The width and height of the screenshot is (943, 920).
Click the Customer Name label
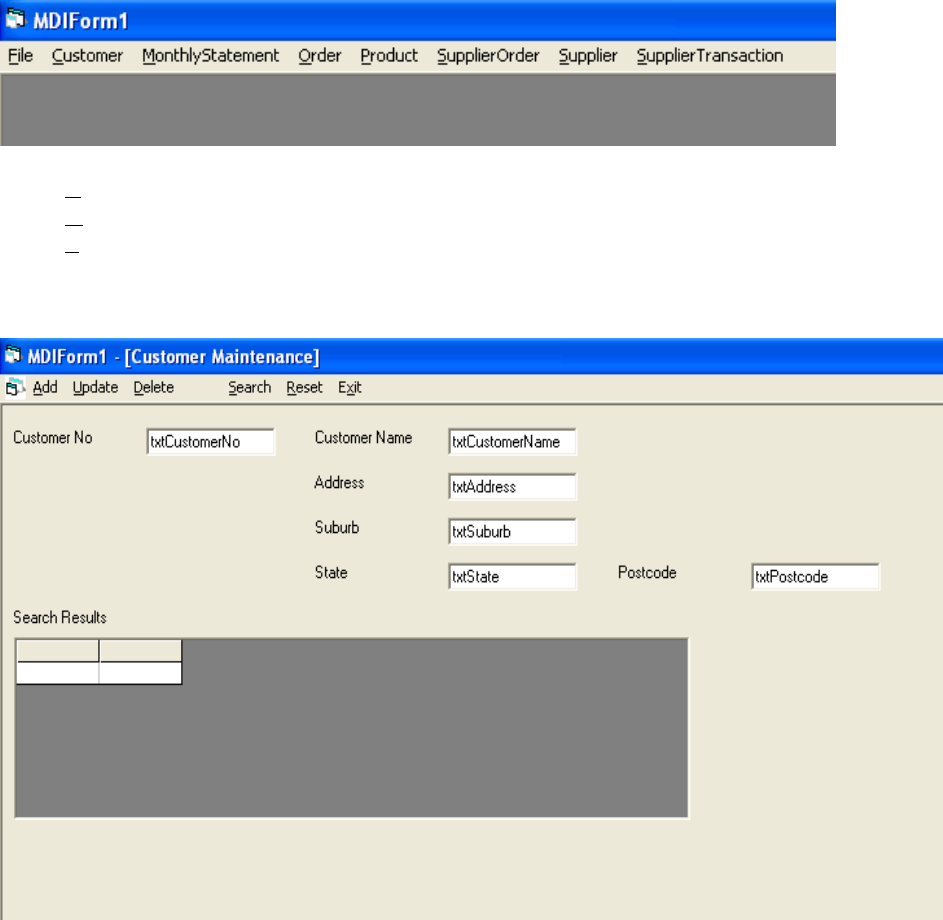click(363, 438)
